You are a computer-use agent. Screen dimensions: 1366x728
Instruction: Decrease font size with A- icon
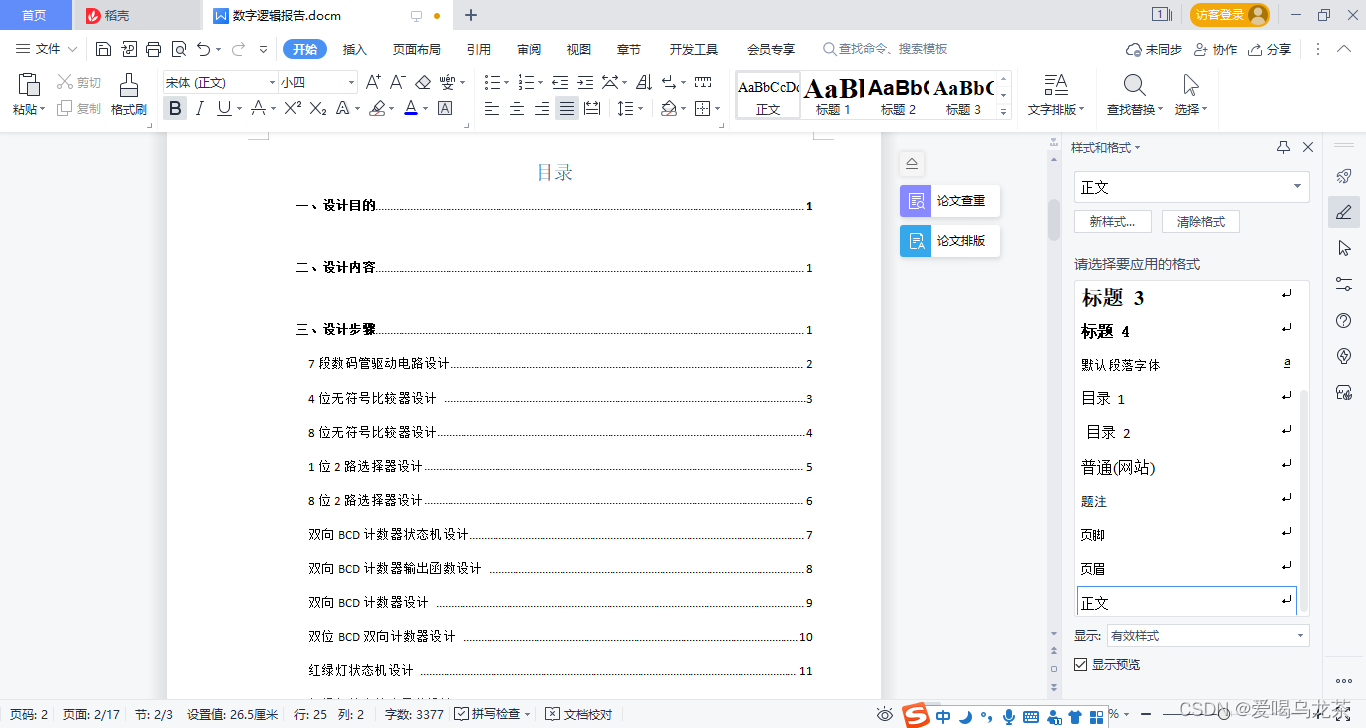click(397, 82)
